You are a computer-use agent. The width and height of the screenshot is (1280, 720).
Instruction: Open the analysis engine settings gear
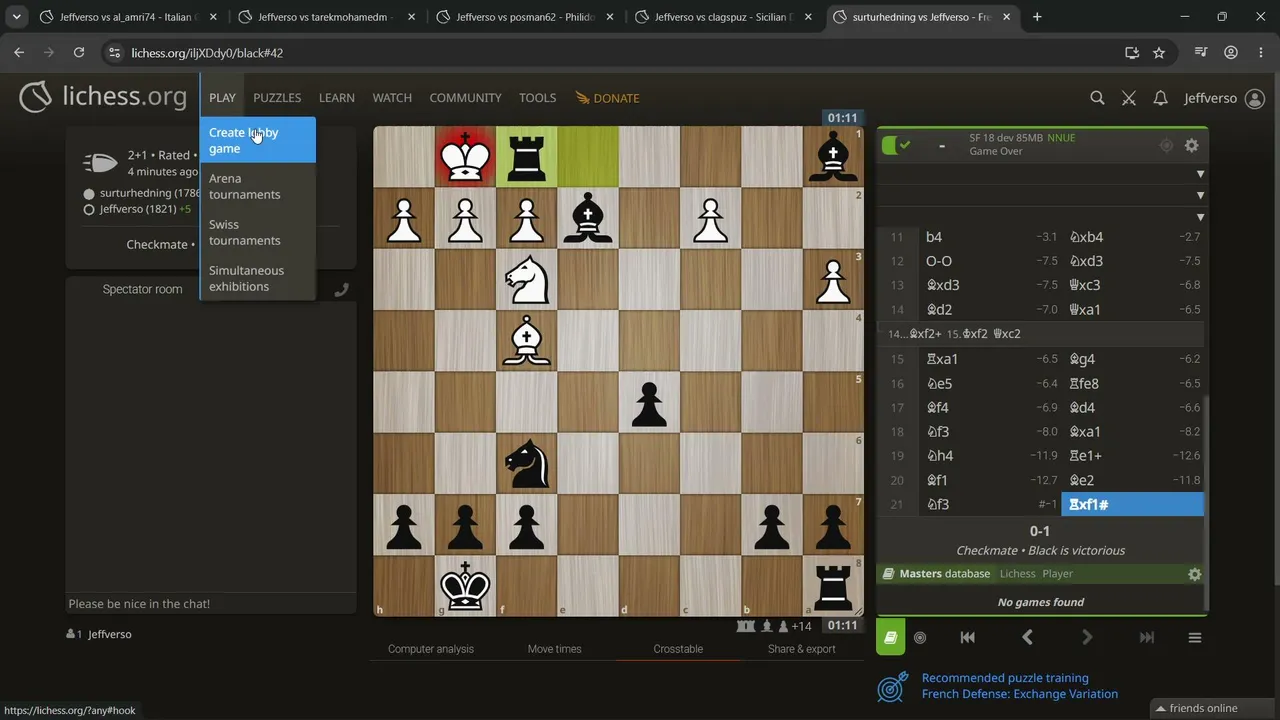coord(1191,145)
